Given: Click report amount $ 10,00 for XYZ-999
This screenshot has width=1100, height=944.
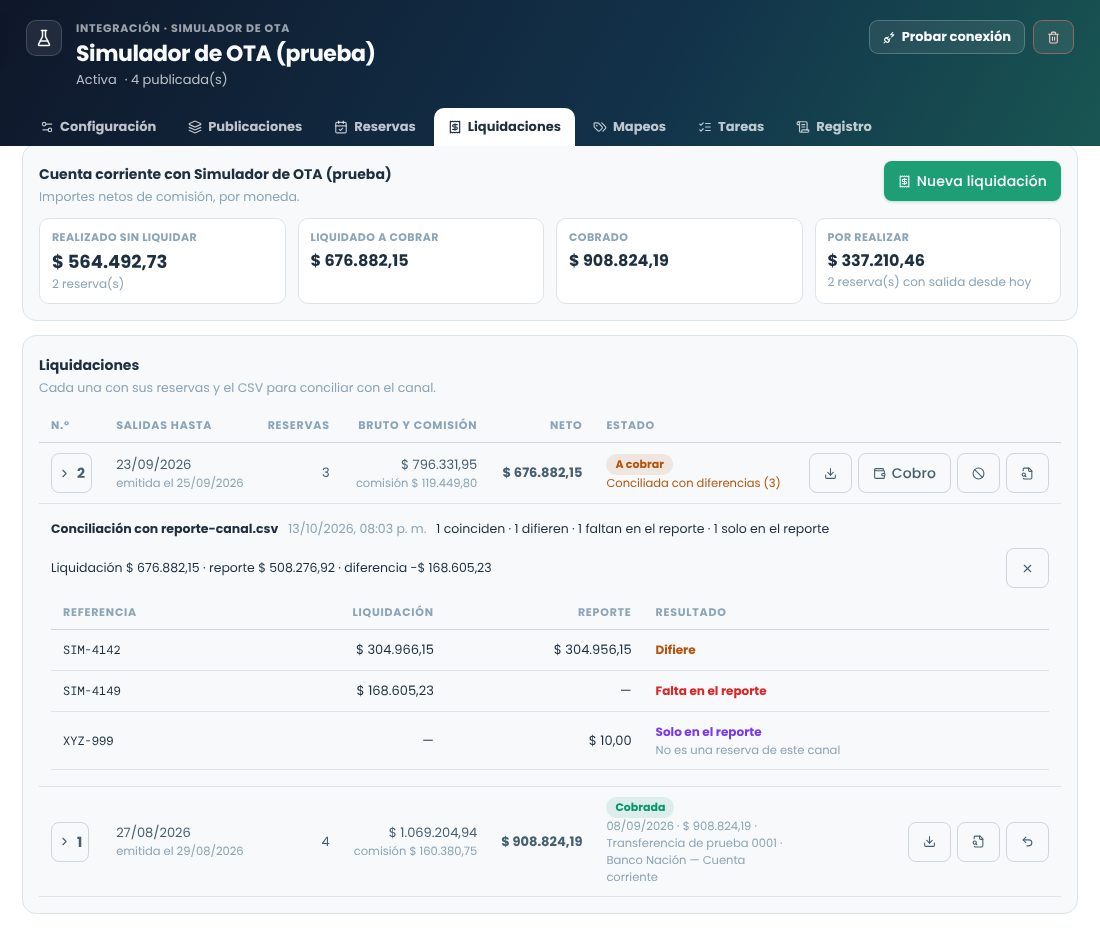Looking at the screenshot, I should click(x=610, y=741).
